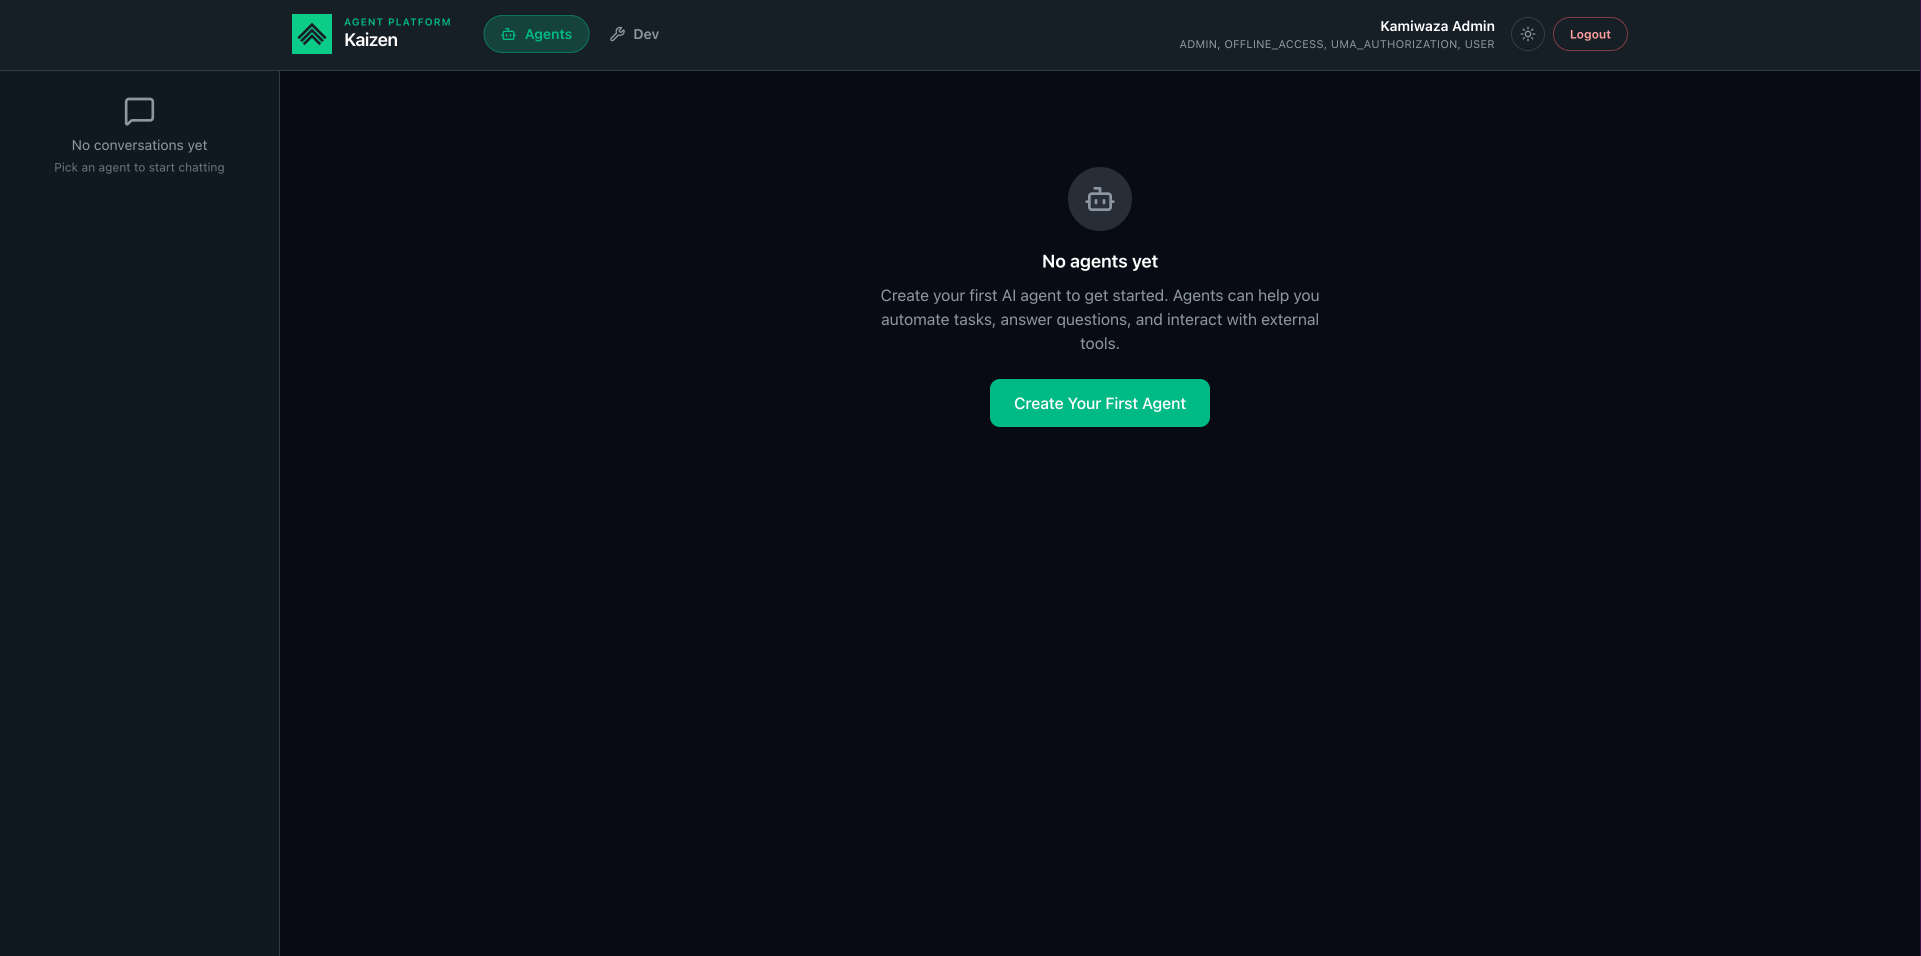Switch to the Dev tab
This screenshot has height=956, width=1921.
[634, 34]
